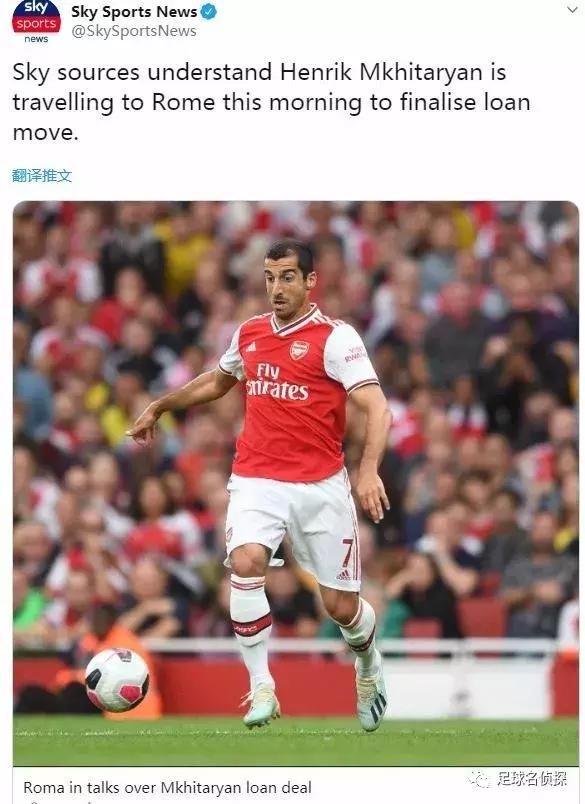
Task: Click the number 7 on shorts
Action: point(348,552)
